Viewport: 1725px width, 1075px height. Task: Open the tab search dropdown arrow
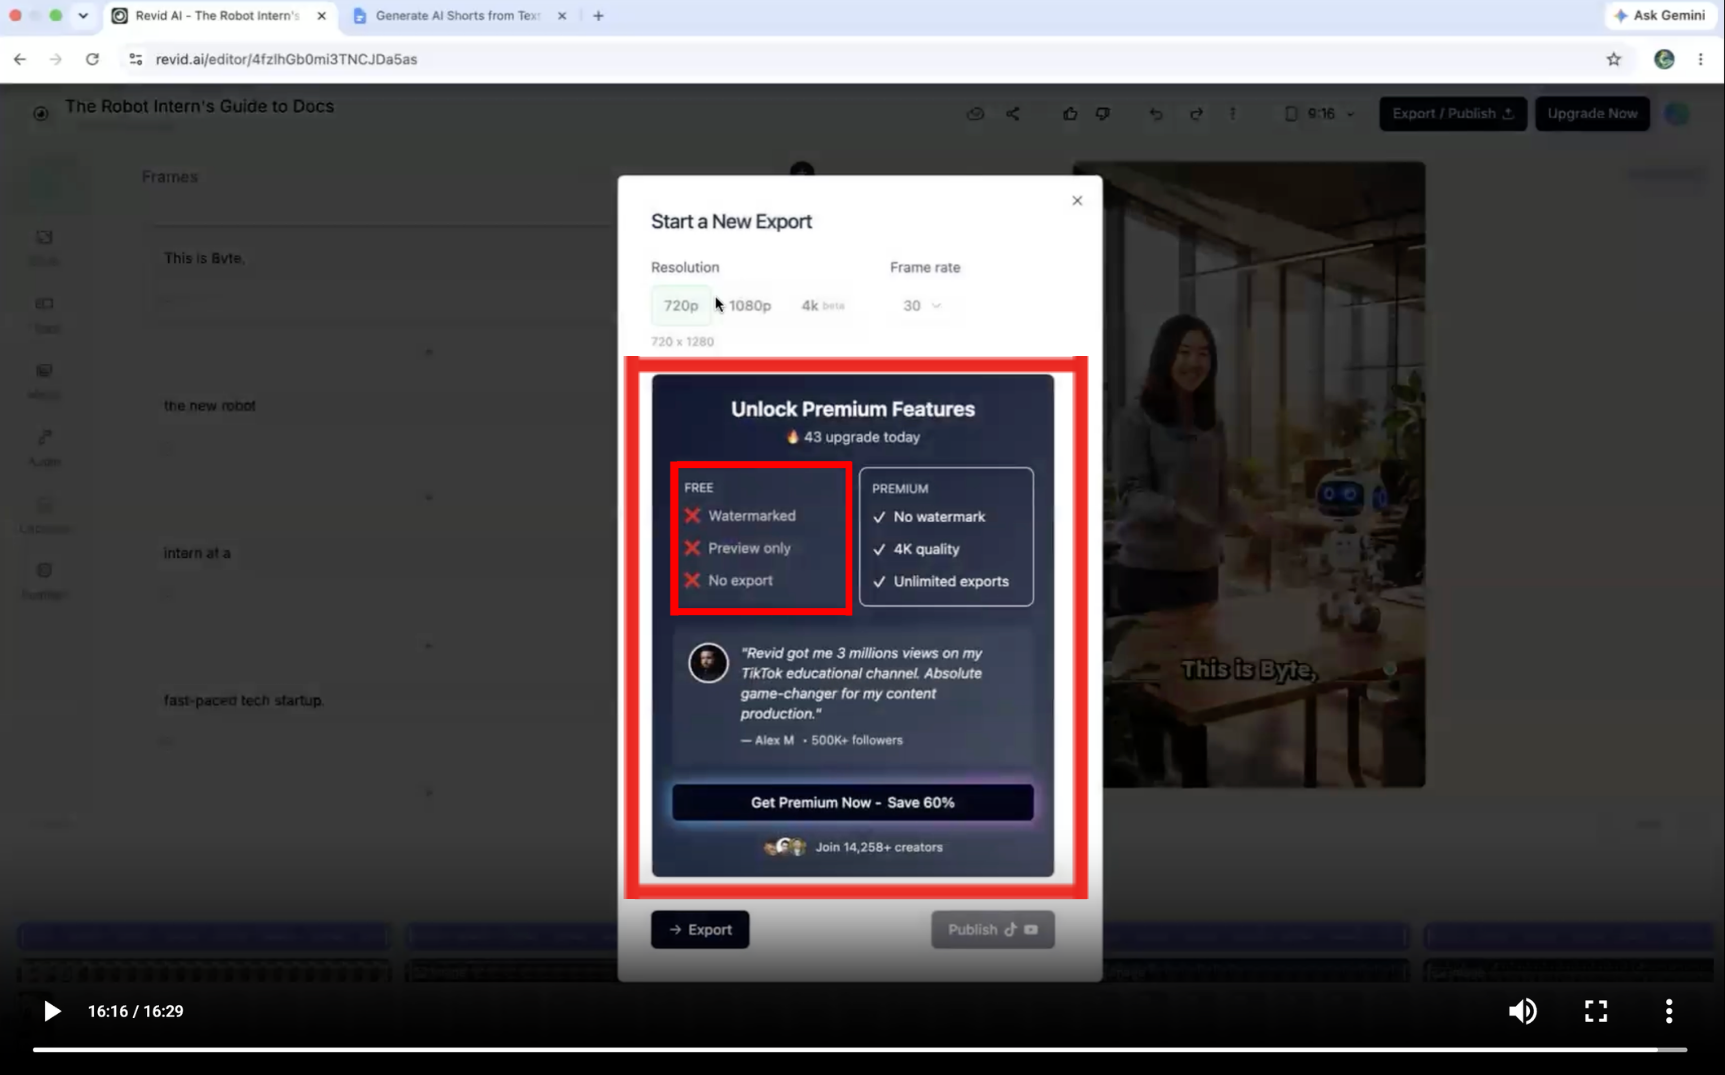(83, 16)
